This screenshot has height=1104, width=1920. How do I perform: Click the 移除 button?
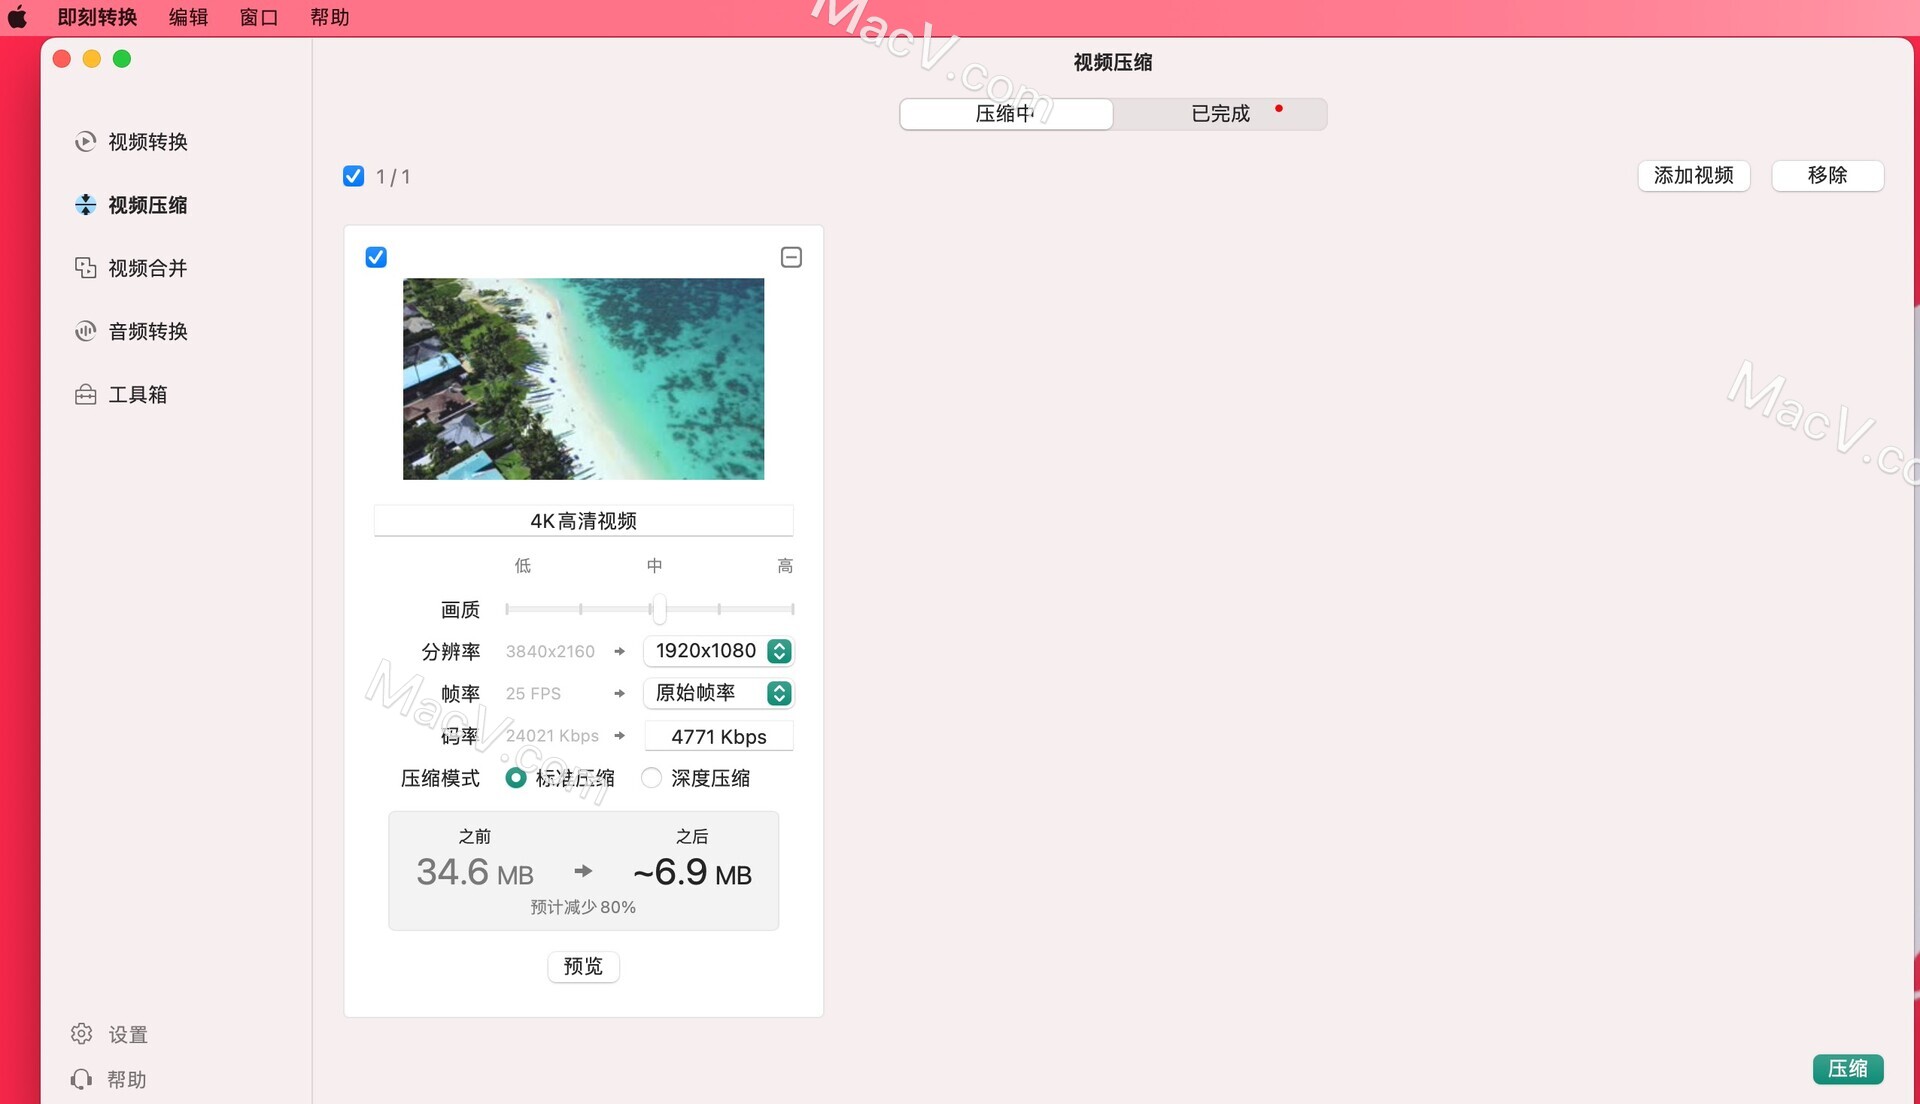pos(1827,176)
